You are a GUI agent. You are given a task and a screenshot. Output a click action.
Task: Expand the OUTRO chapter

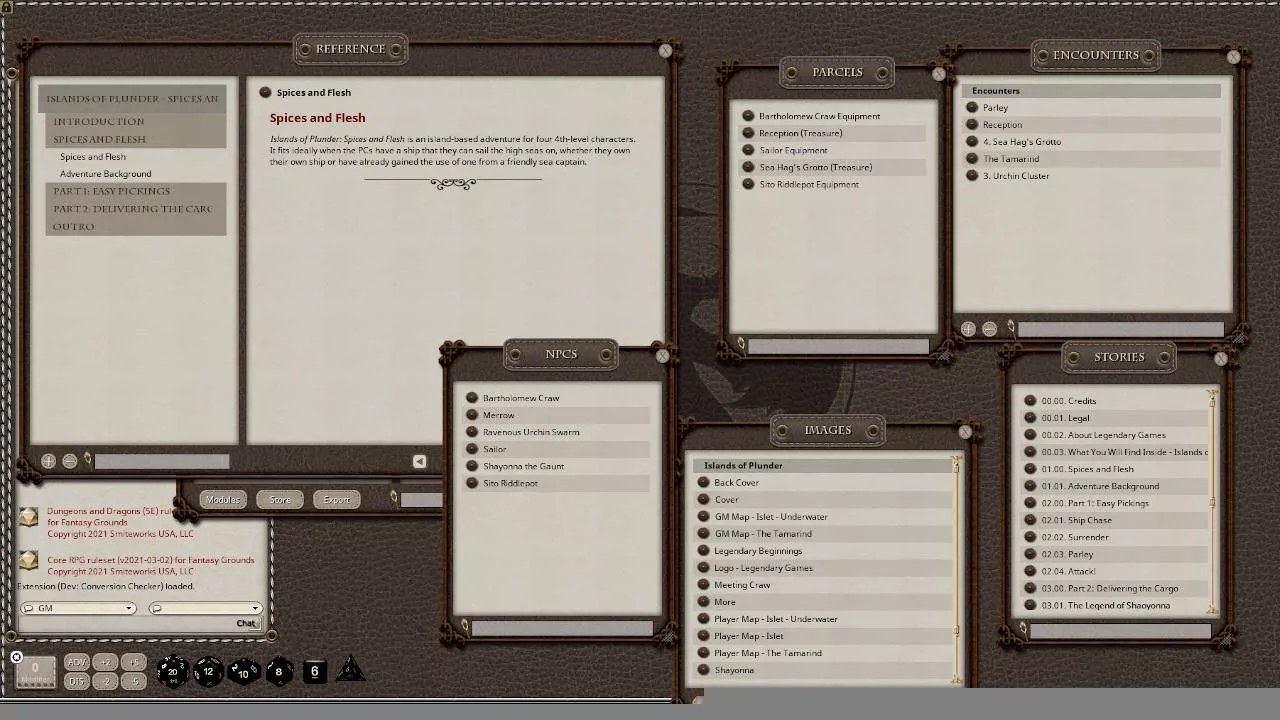(x=135, y=226)
